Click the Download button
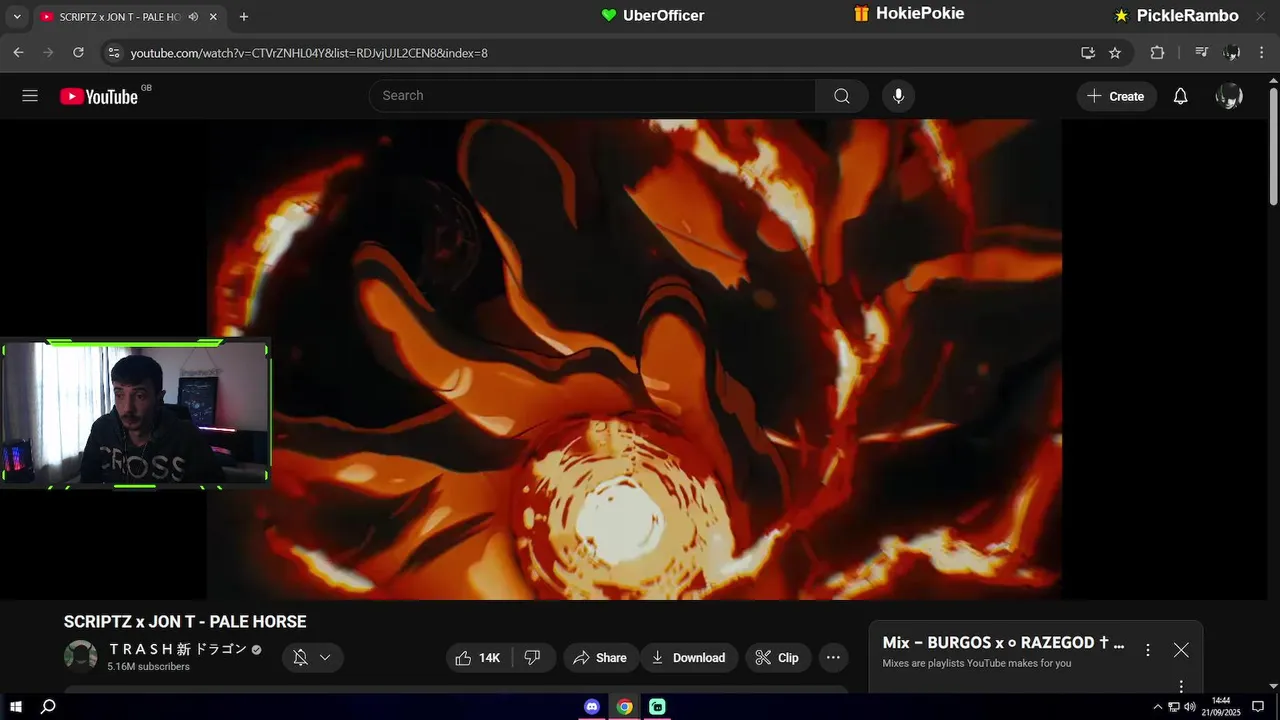Image resolution: width=1280 pixels, height=720 pixels. 689,658
